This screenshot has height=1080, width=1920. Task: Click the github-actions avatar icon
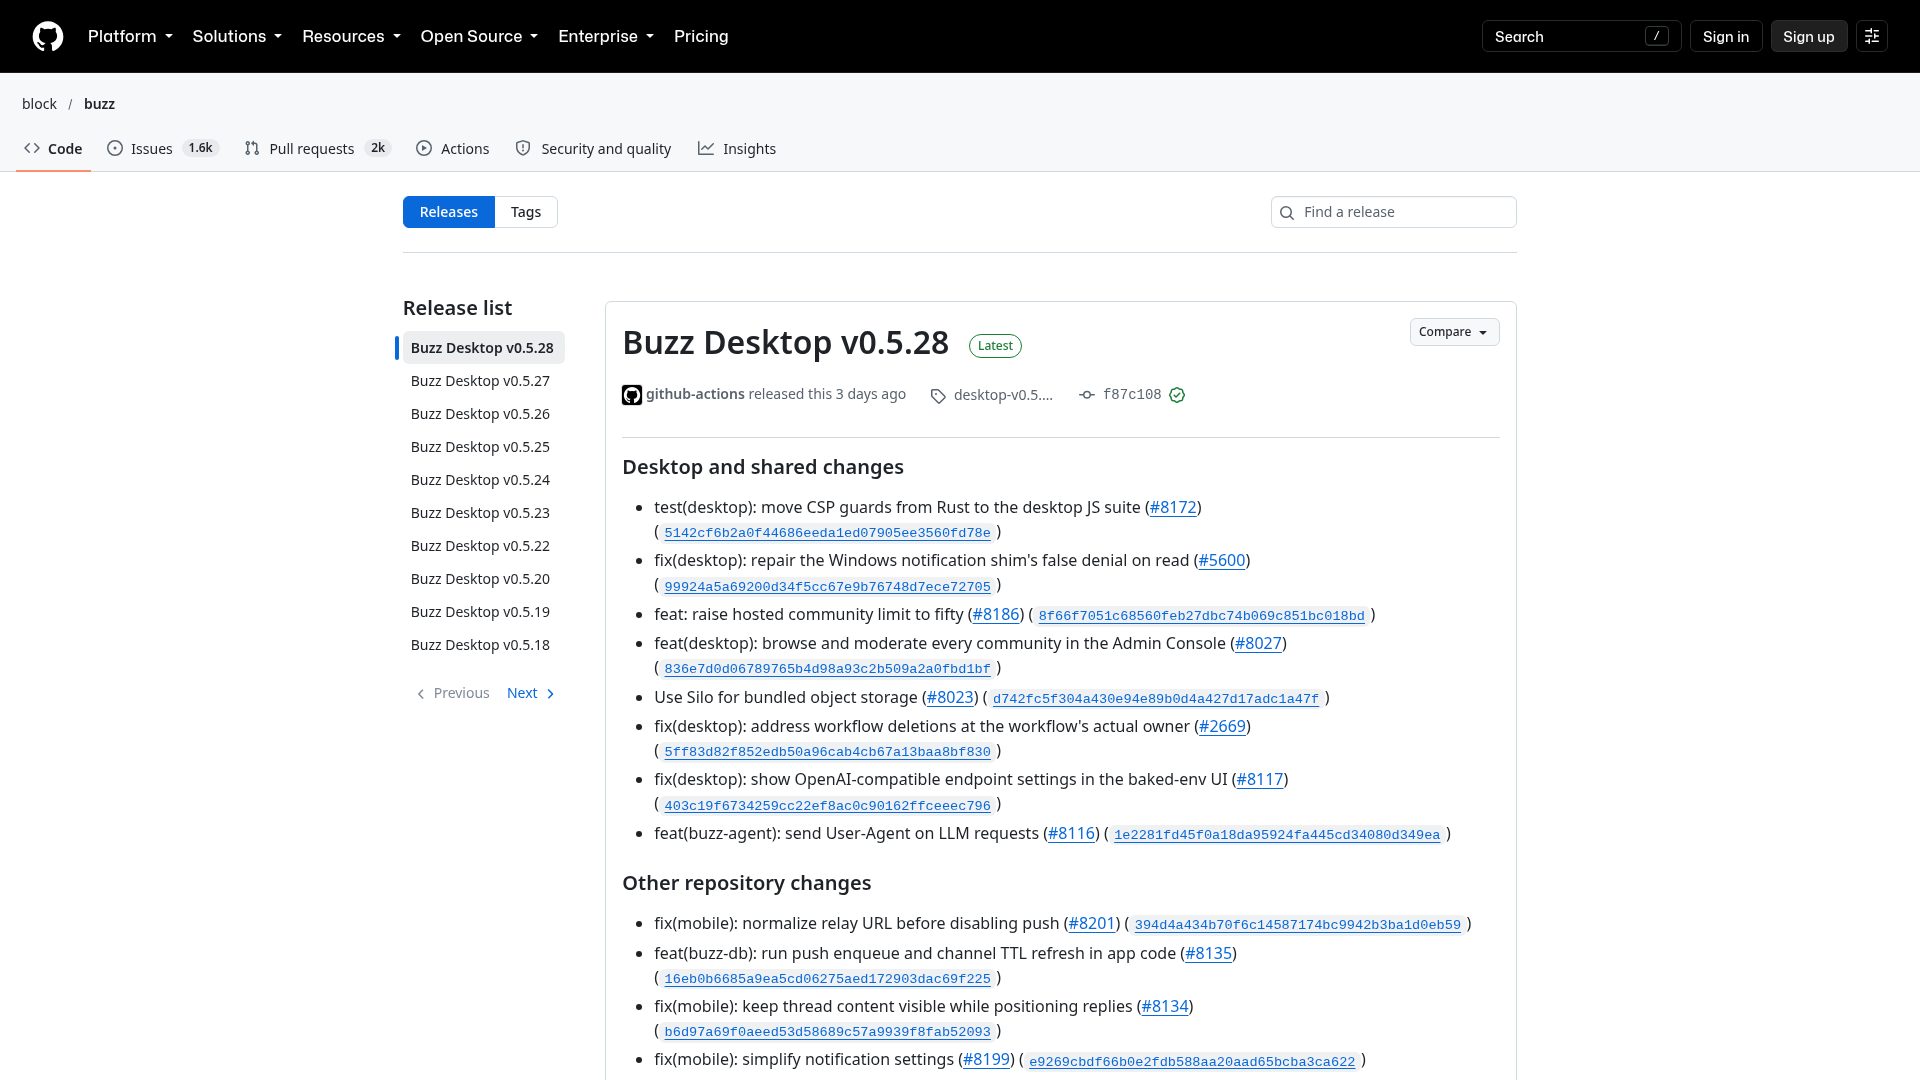coord(632,395)
